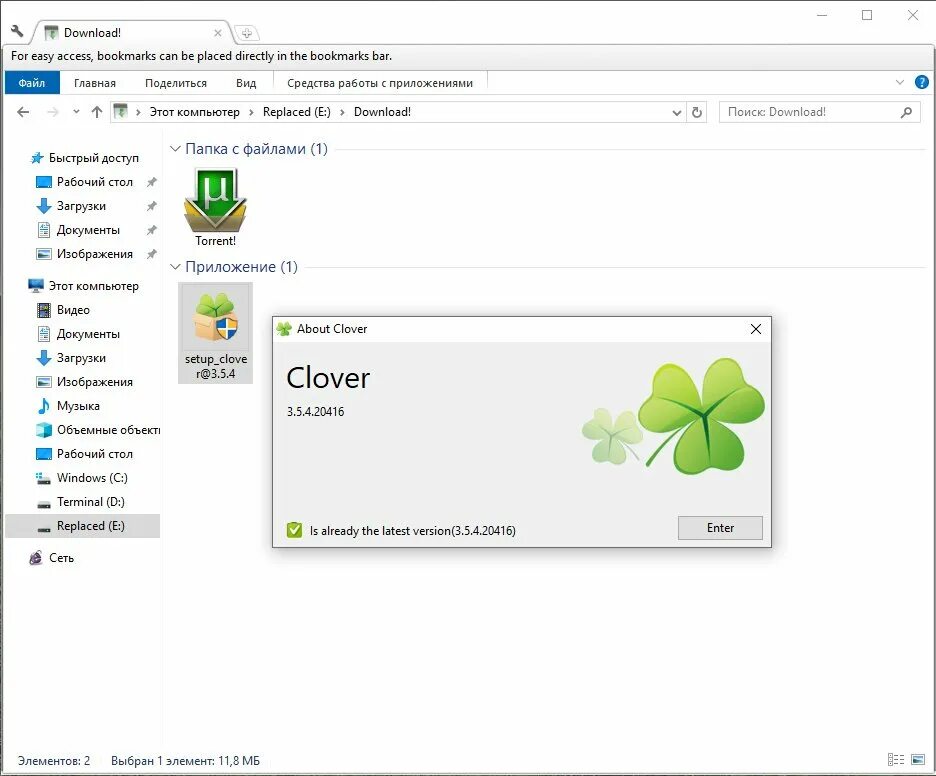Open the Вид ribbon tab
This screenshot has height=776, width=936.
246,83
